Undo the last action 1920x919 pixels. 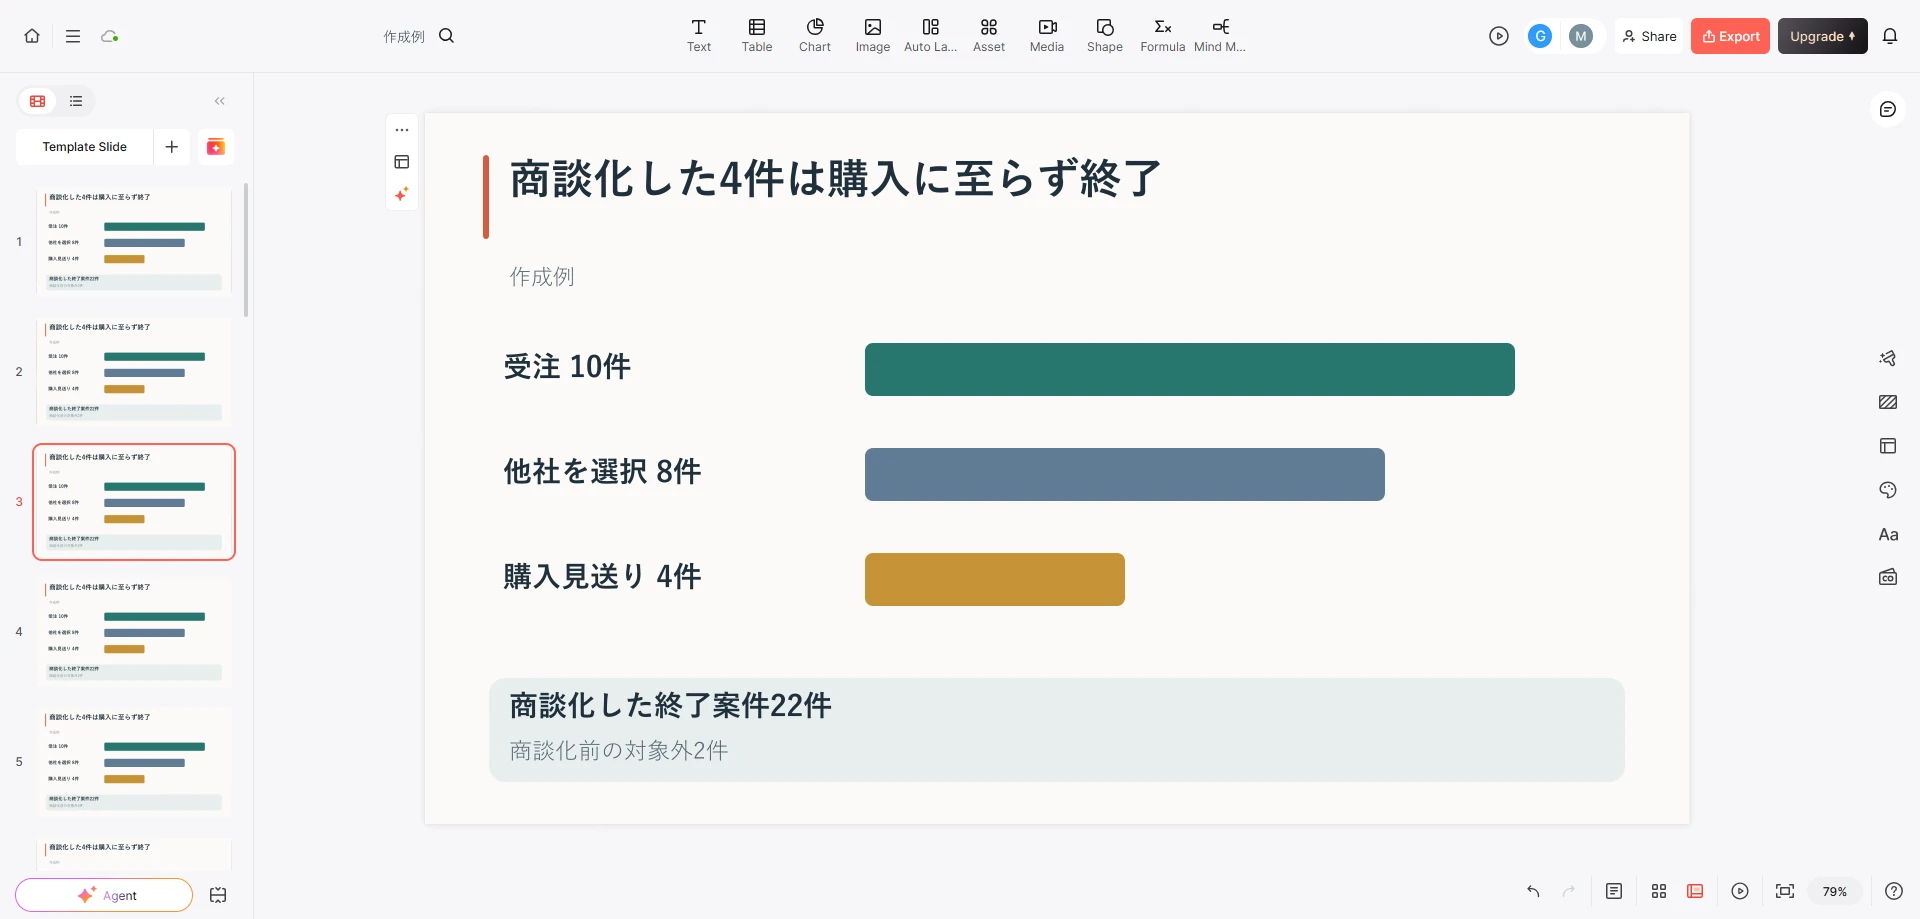click(1533, 891)
